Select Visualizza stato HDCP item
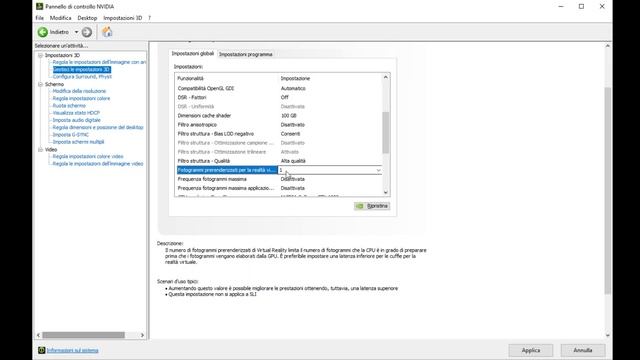Image resolution: width=640 pixels, height=360 pixels. click(x=76, y=113)
